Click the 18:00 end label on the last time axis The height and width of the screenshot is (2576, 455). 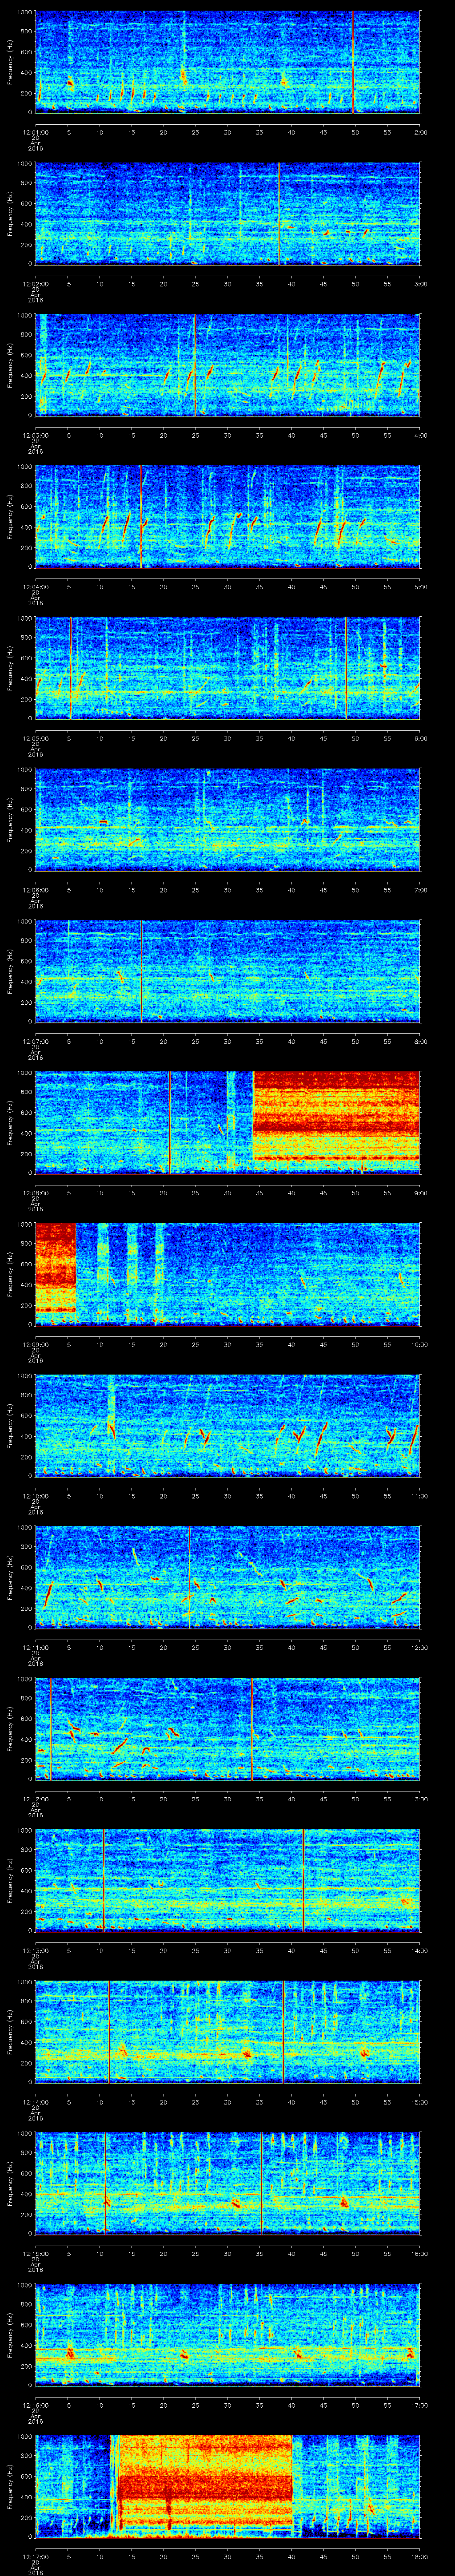(x=419, y=2556)
